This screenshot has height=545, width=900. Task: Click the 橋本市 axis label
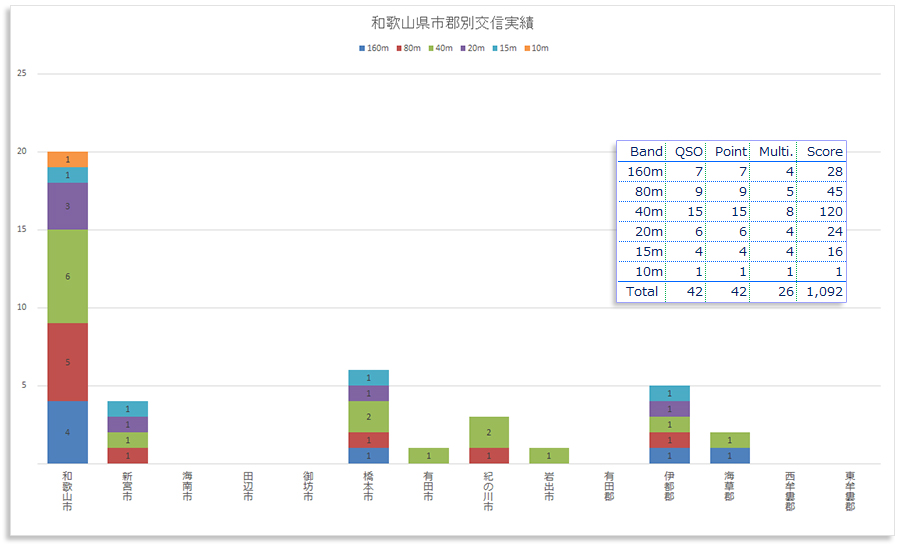pyautogui.click(x=369, y=488)
